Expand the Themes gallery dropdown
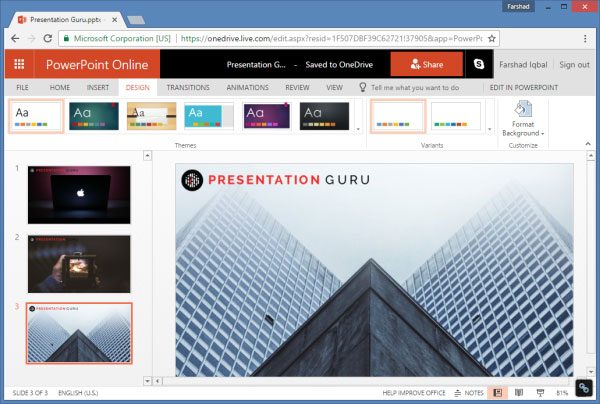Screen dimensions: 600x404 (357, 128)
